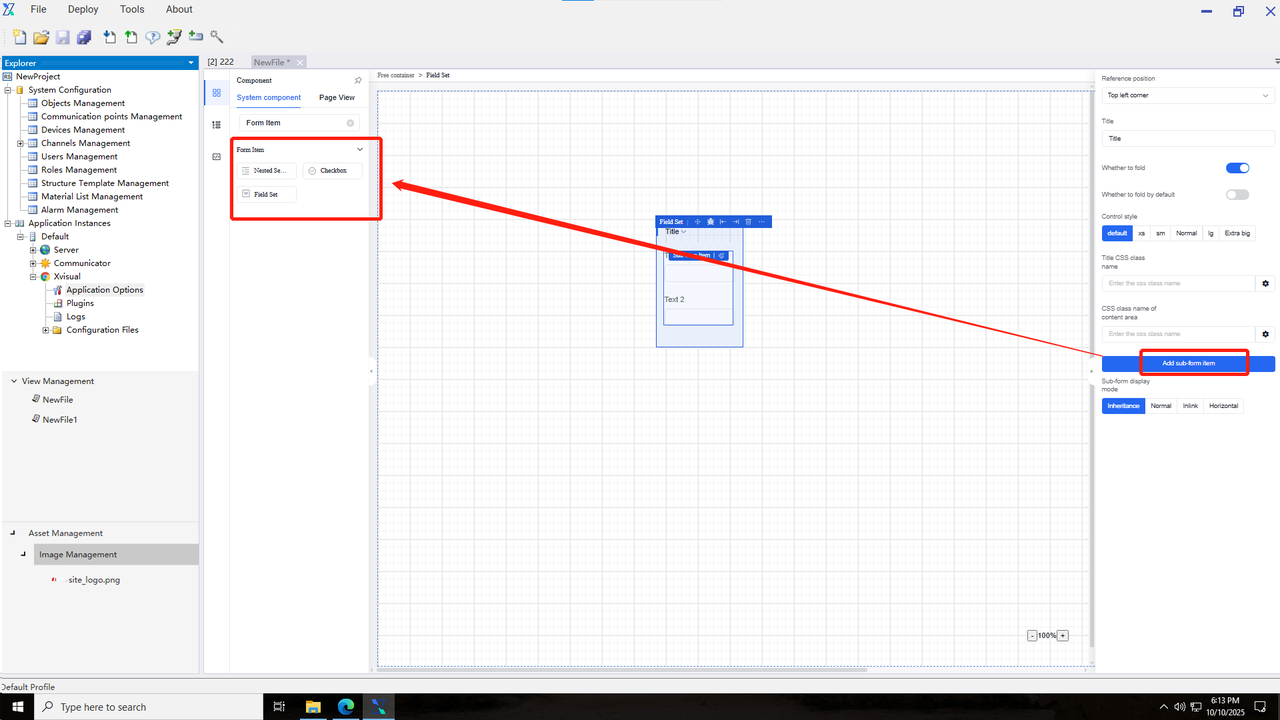
Task: Click the zoom out minus button
Action: coord(1032,635)
